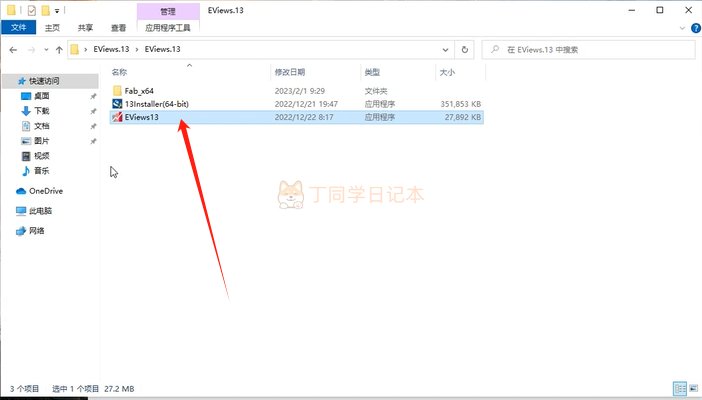This screenshot has height=400, width=702.
Task: Open 文档 in the sidebar
Action: tap(42, 126)
